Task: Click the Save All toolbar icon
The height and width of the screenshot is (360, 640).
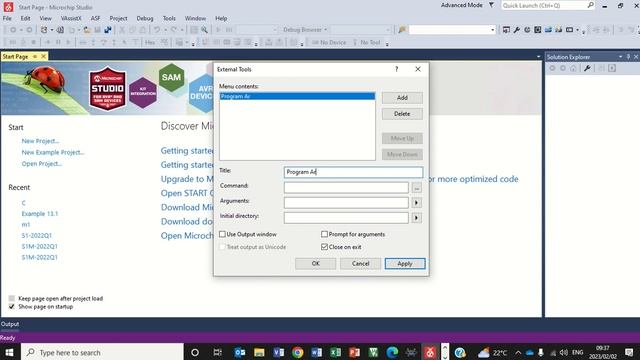Action: click(x=108, y=30)
